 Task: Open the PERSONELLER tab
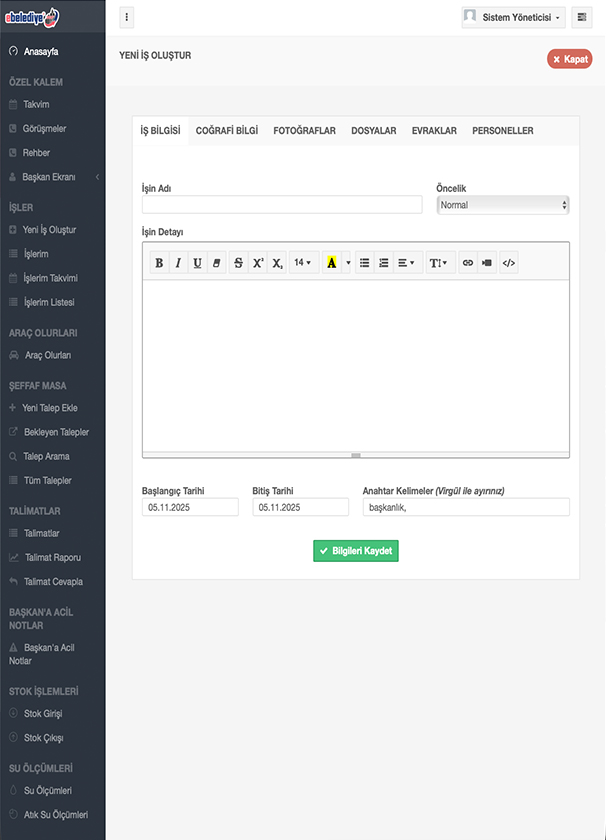[x=502, y=131]
